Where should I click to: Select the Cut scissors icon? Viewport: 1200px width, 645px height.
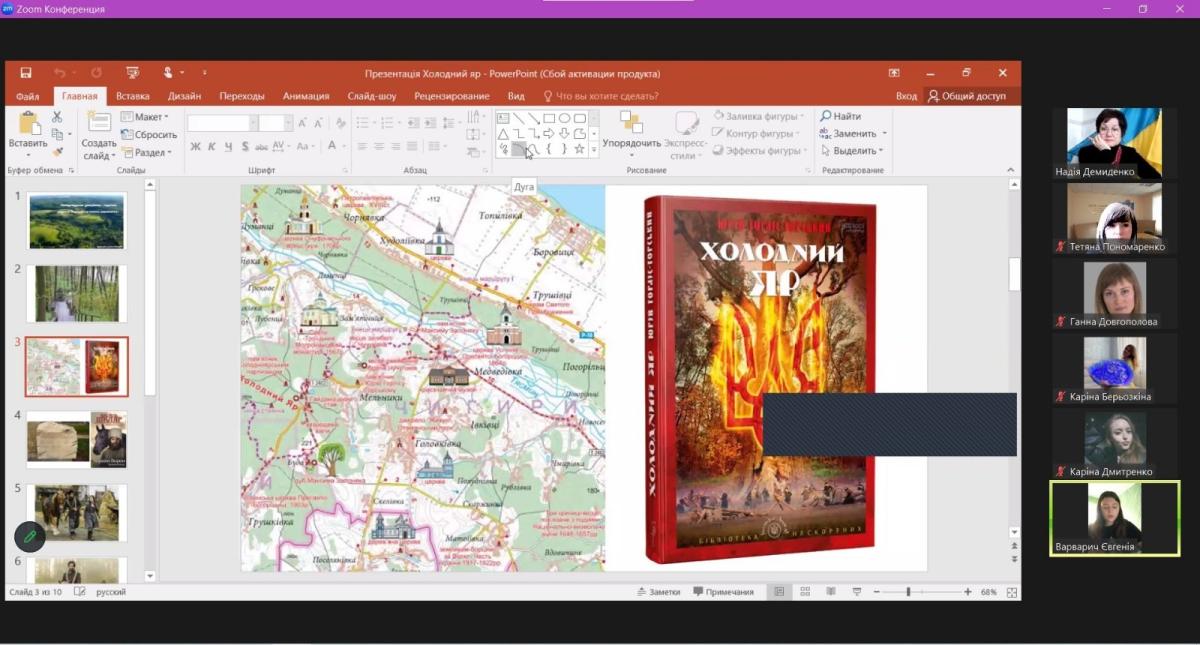click(x=57, y=118)
